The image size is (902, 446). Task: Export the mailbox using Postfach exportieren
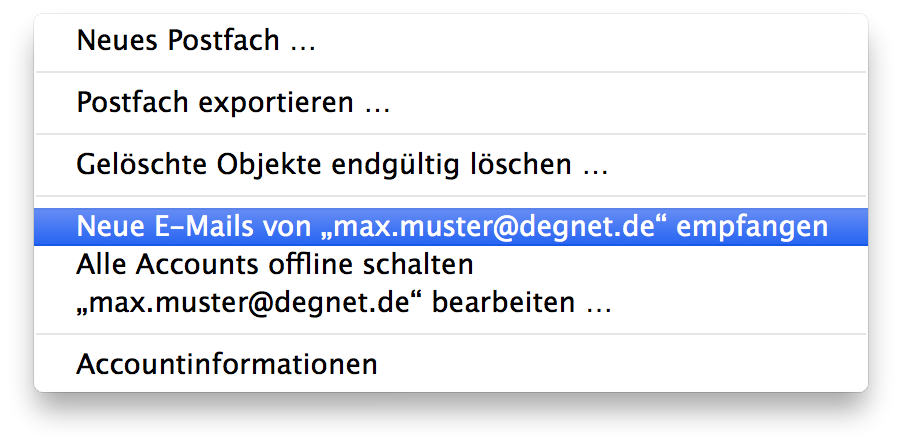pos(233,103)
